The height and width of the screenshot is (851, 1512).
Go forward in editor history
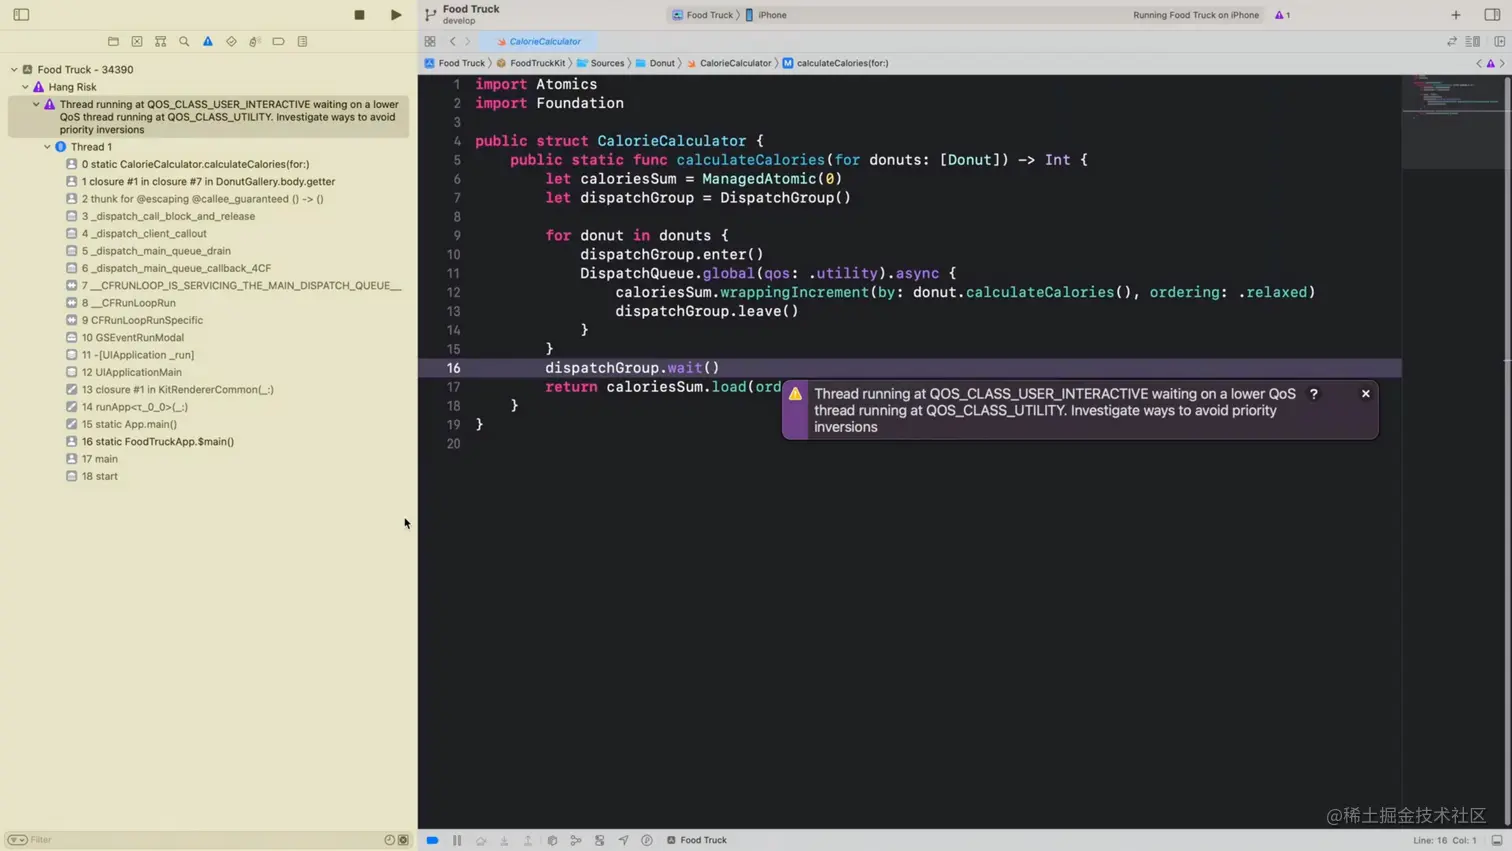coord(467,42)
